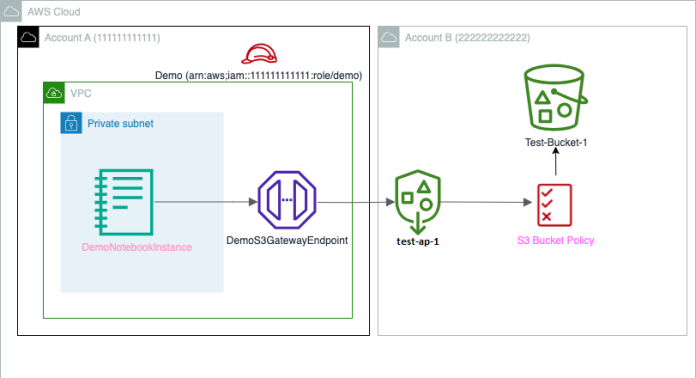
Task: Select the Test-Bucket-1 S3 bucket icon
Action: point(555,97)
